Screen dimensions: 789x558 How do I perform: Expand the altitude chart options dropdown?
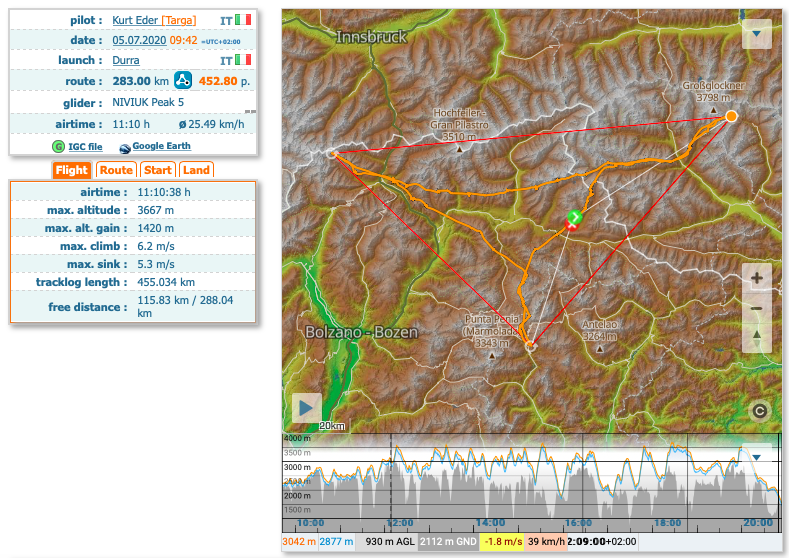point(757,458)
